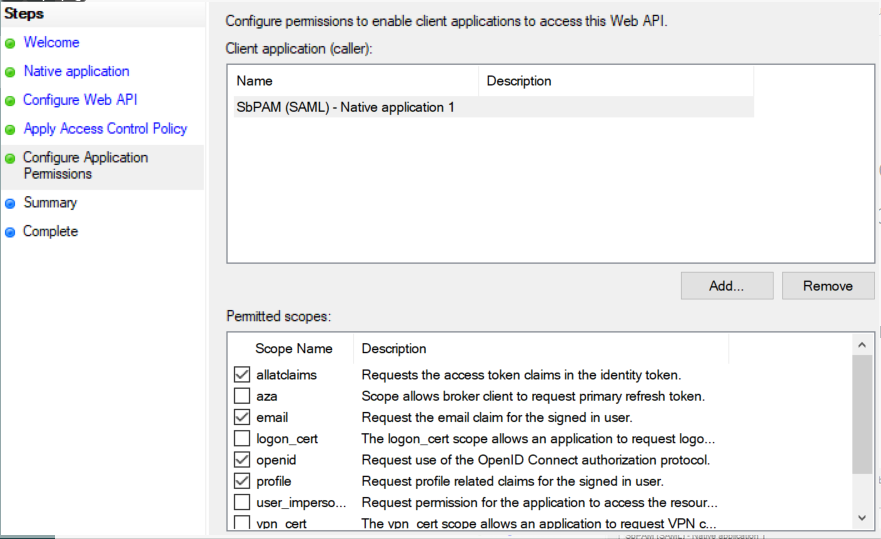881x539 pixels.
Task: Disable the email scope checkbox
Action: point(242,417)
